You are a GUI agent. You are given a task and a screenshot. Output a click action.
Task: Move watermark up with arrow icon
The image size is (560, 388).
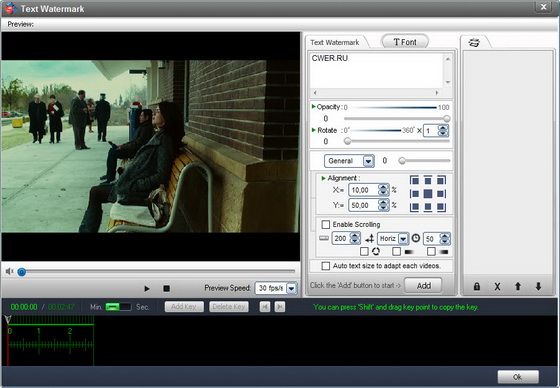coord(518,286)
